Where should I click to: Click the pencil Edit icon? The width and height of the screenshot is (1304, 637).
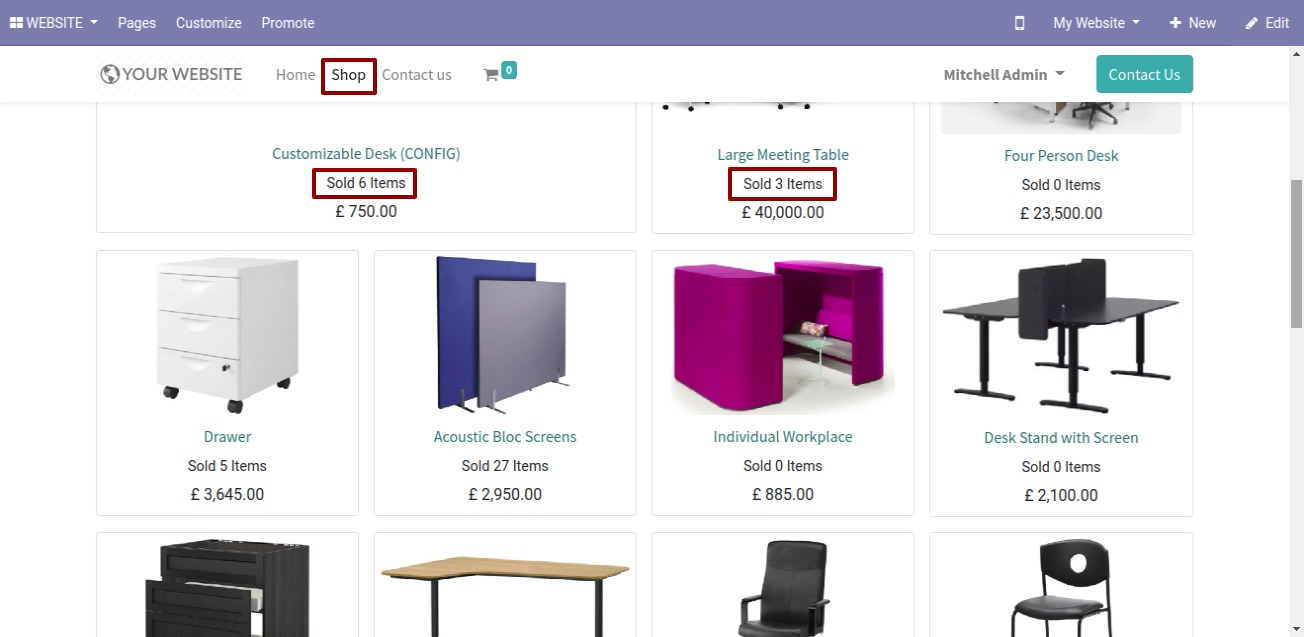point(1251,23)
